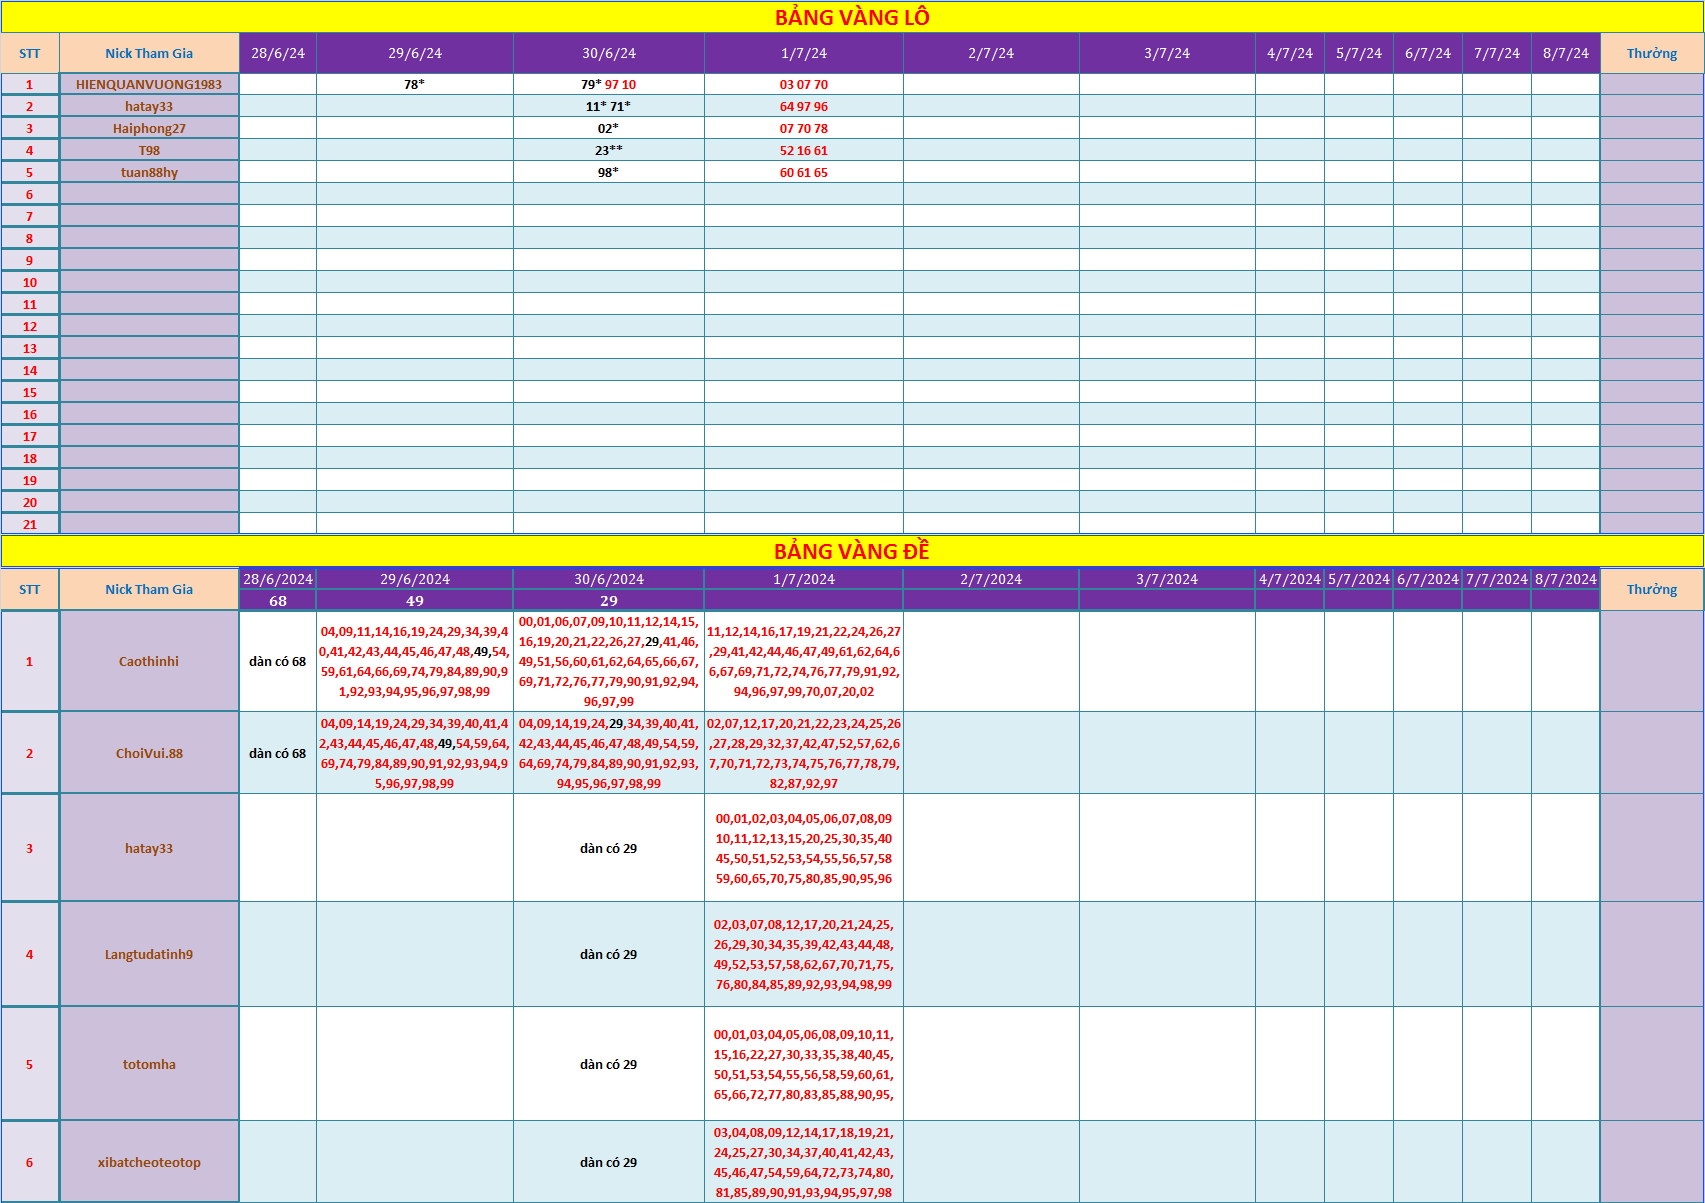Select the cell containing "78*"
Viewport: 1705px width, 1203px height.
tap(415, 84)
